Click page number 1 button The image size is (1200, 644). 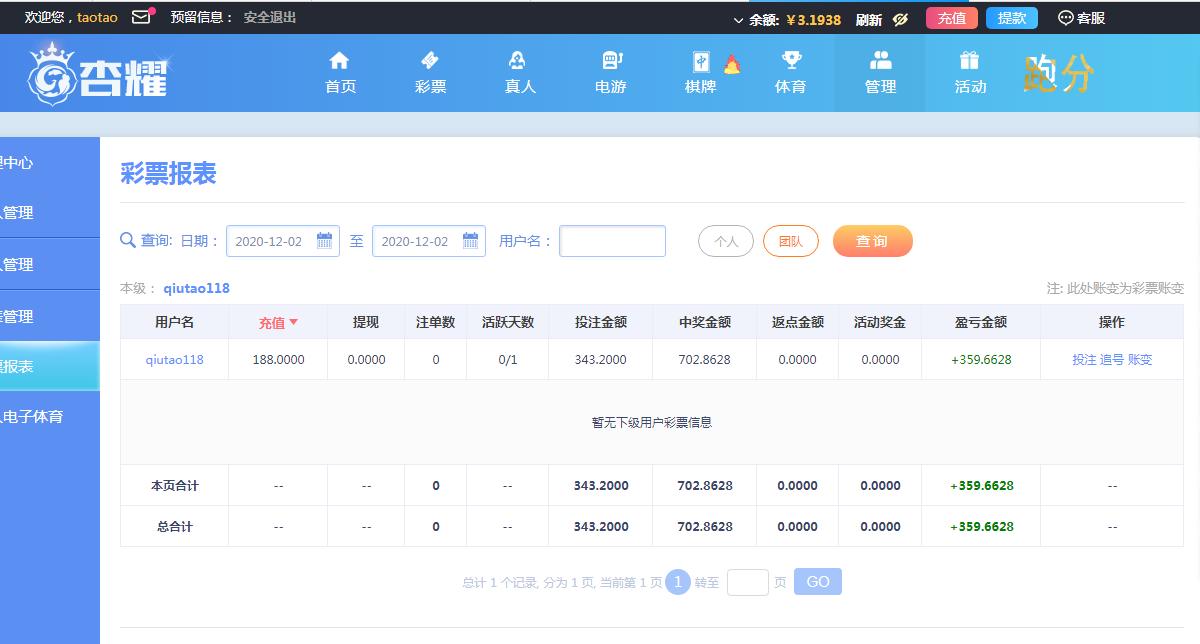(x=678, y=582)
